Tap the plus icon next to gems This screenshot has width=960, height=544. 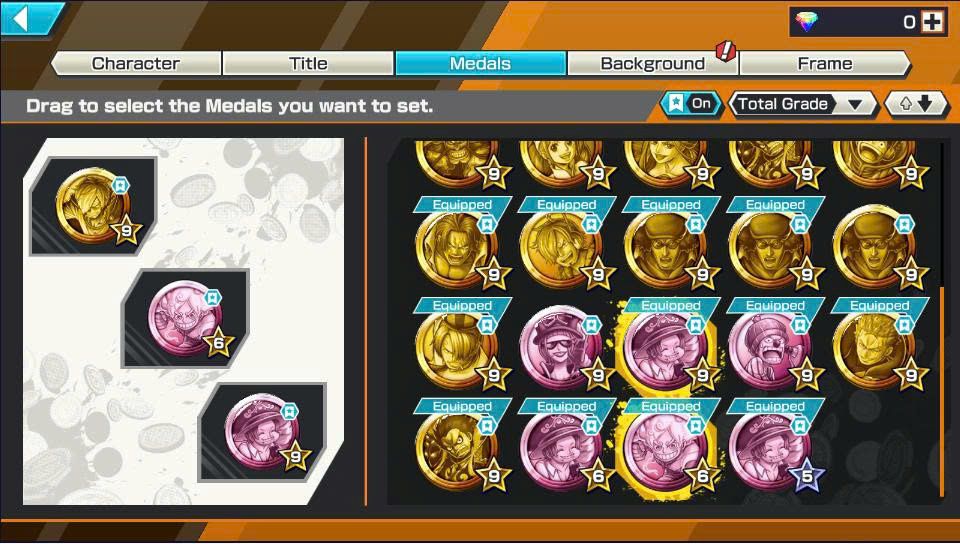(x=933, y=22)
